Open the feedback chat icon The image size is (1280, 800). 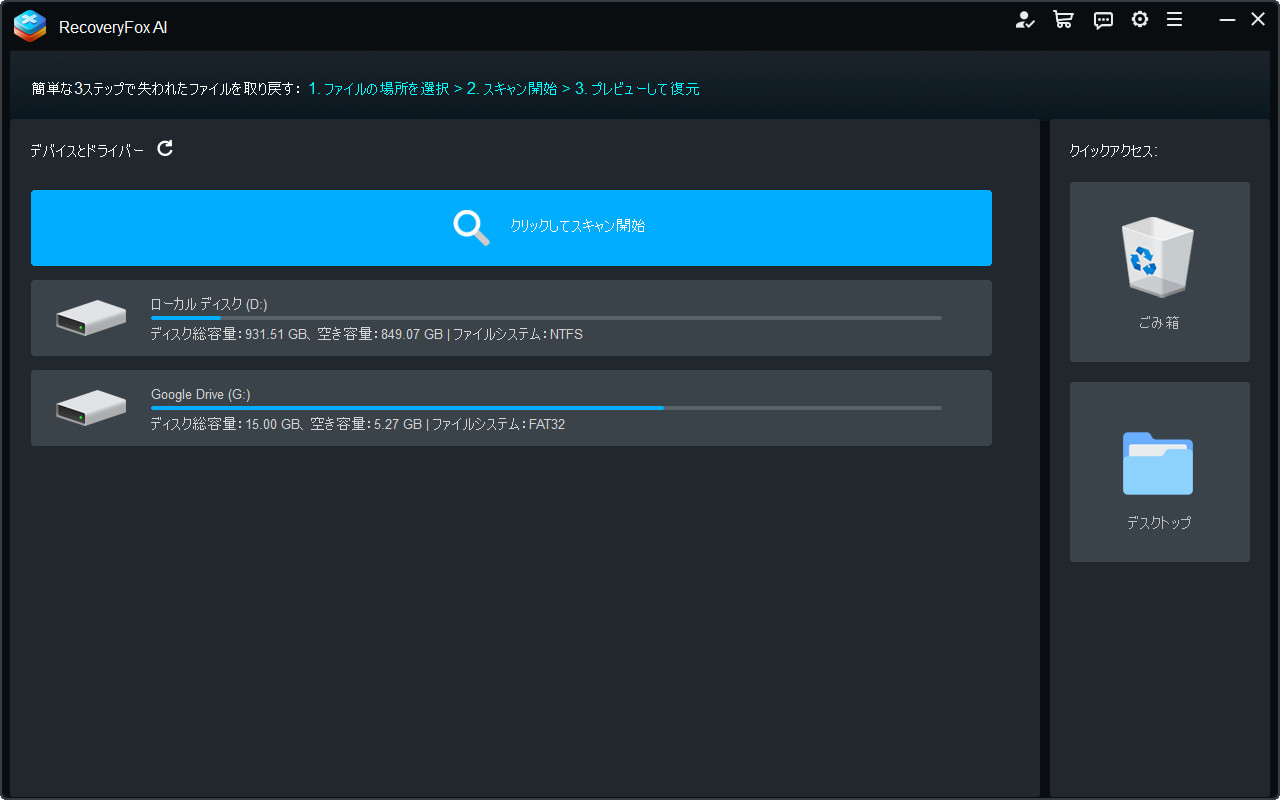pyautogui.click(x=1102, y=19)
